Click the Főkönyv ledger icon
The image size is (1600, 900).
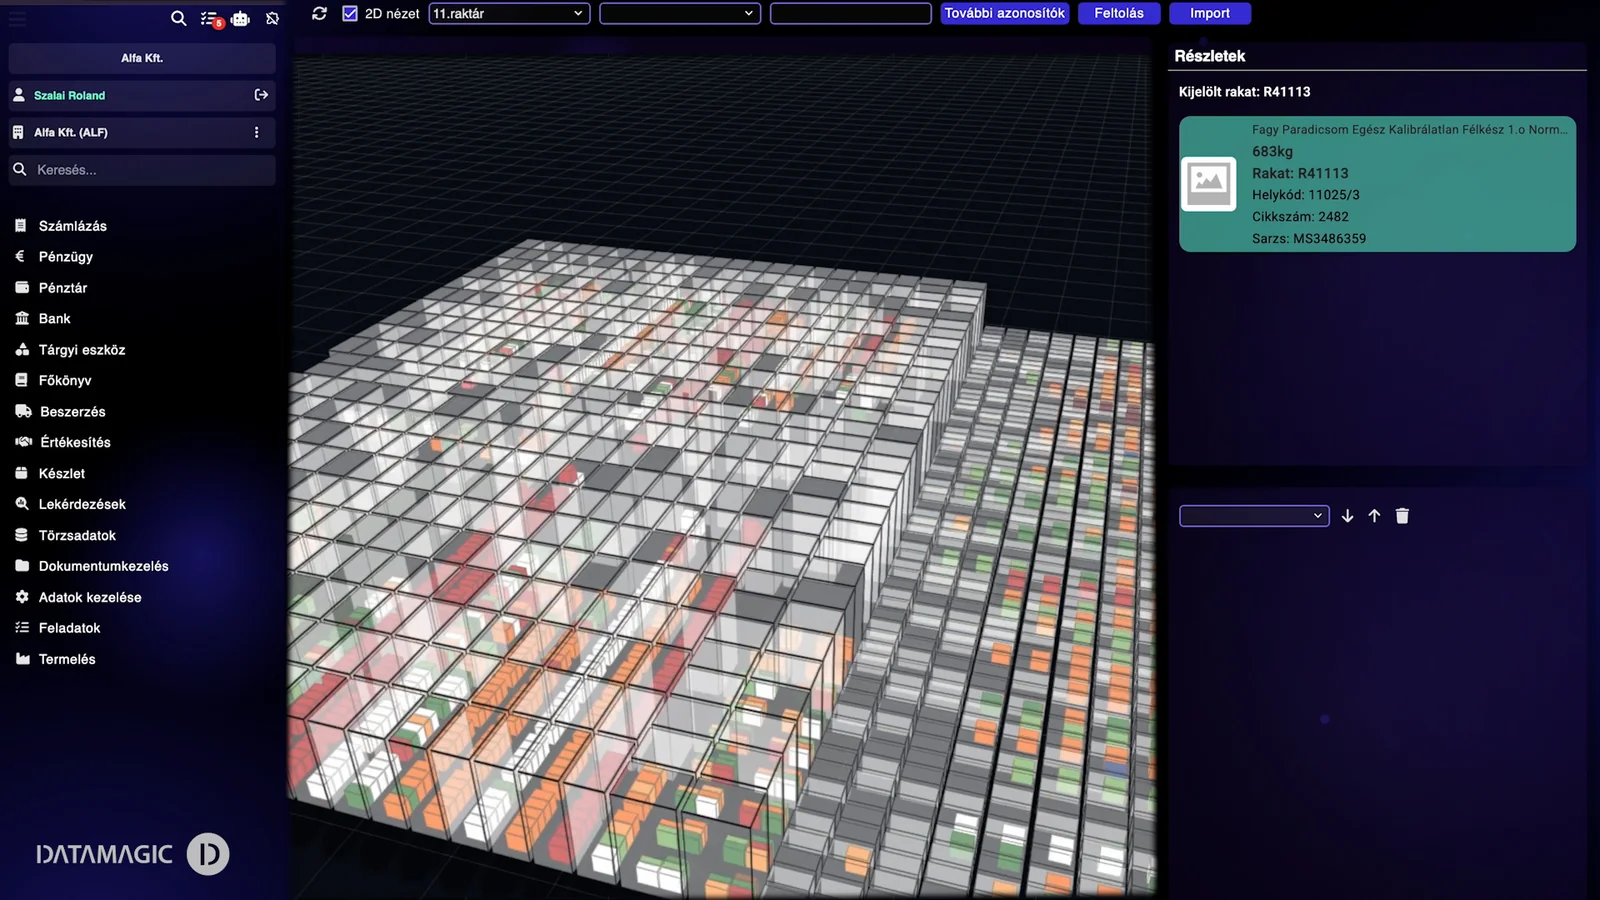[21, 381]
